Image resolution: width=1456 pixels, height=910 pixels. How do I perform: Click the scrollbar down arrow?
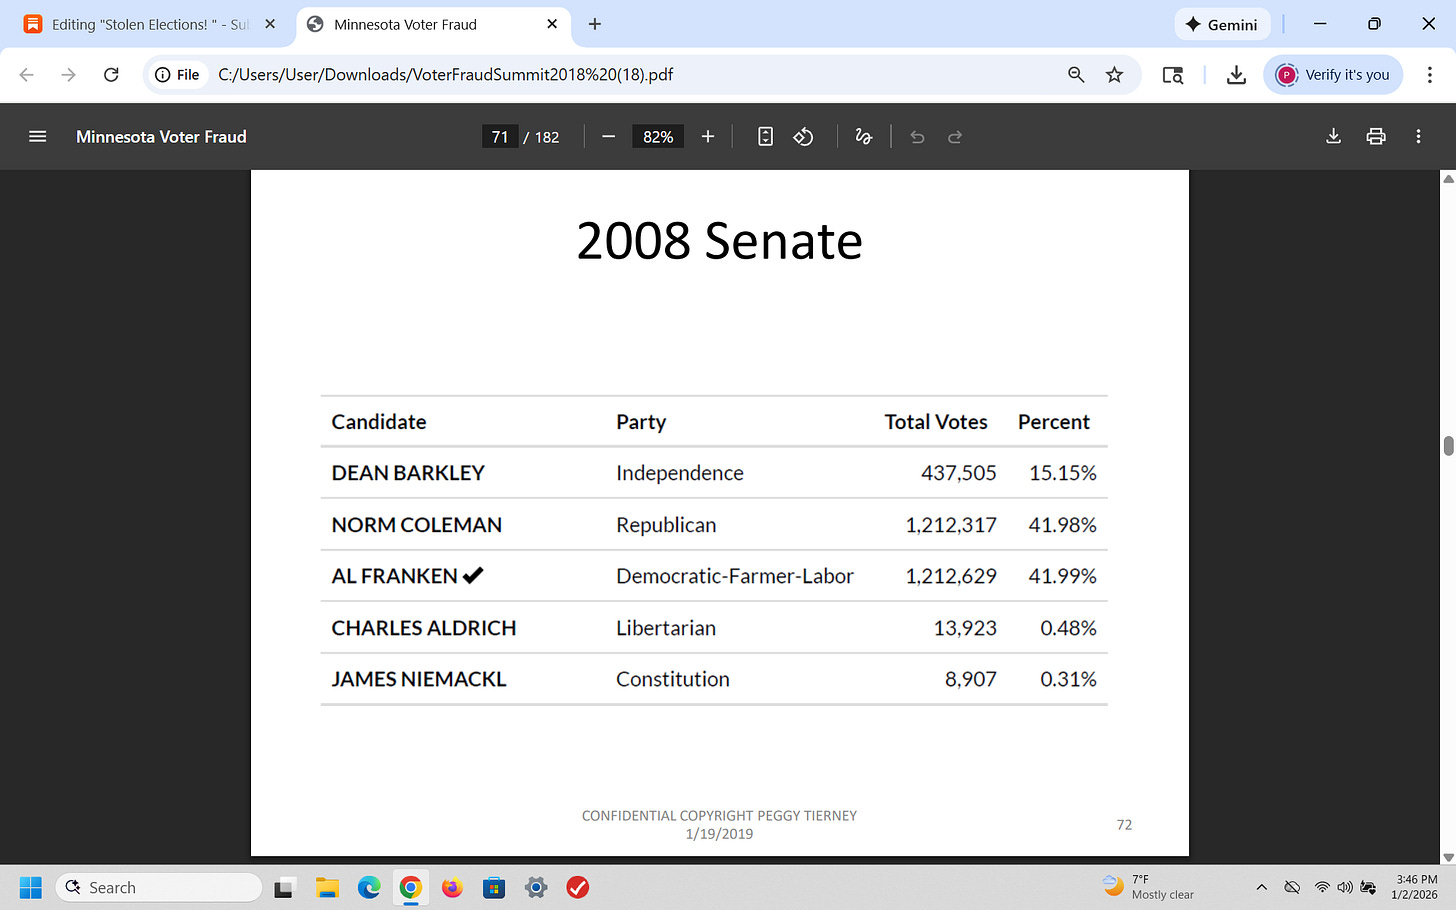(x=1448, y=858)
